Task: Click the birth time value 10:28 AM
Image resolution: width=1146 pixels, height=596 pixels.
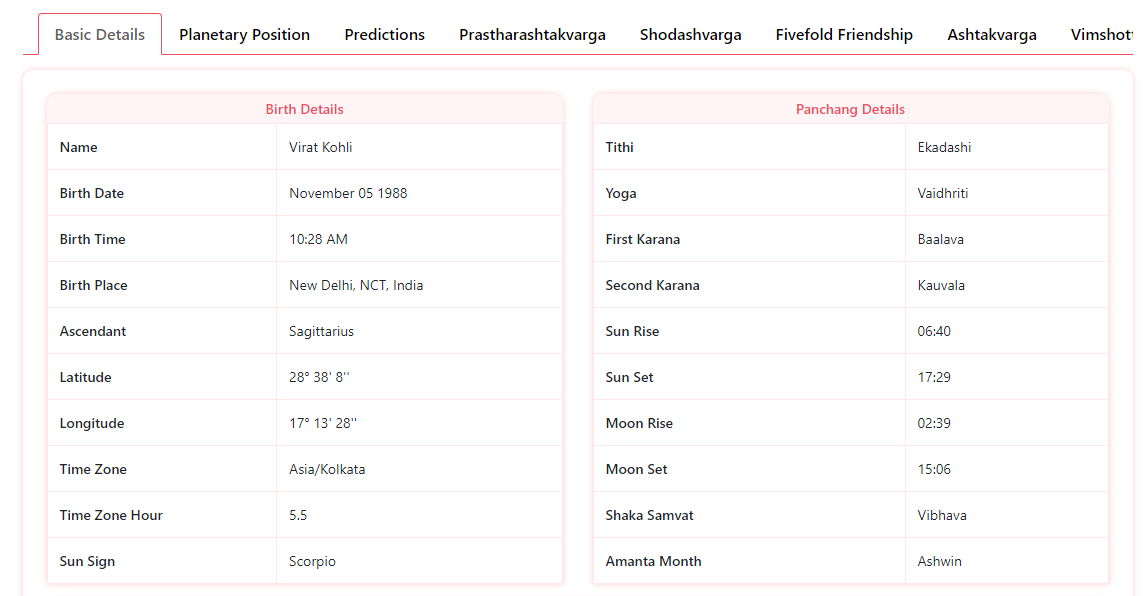Action: (x=319, y=239)
